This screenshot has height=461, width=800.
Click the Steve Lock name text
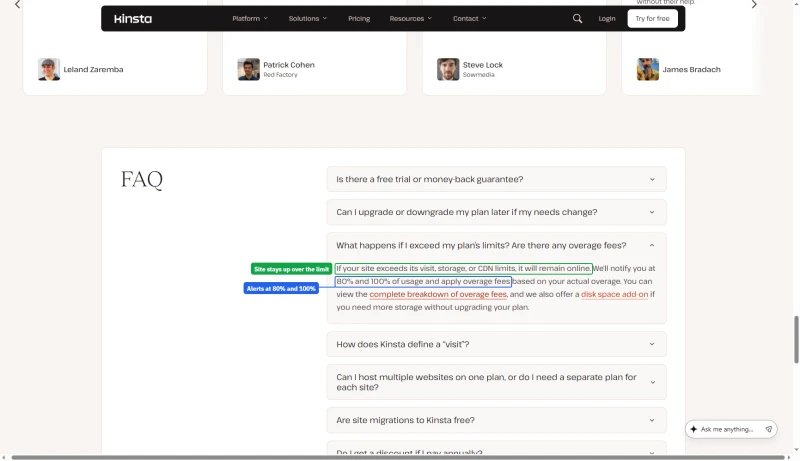(483, 65)
